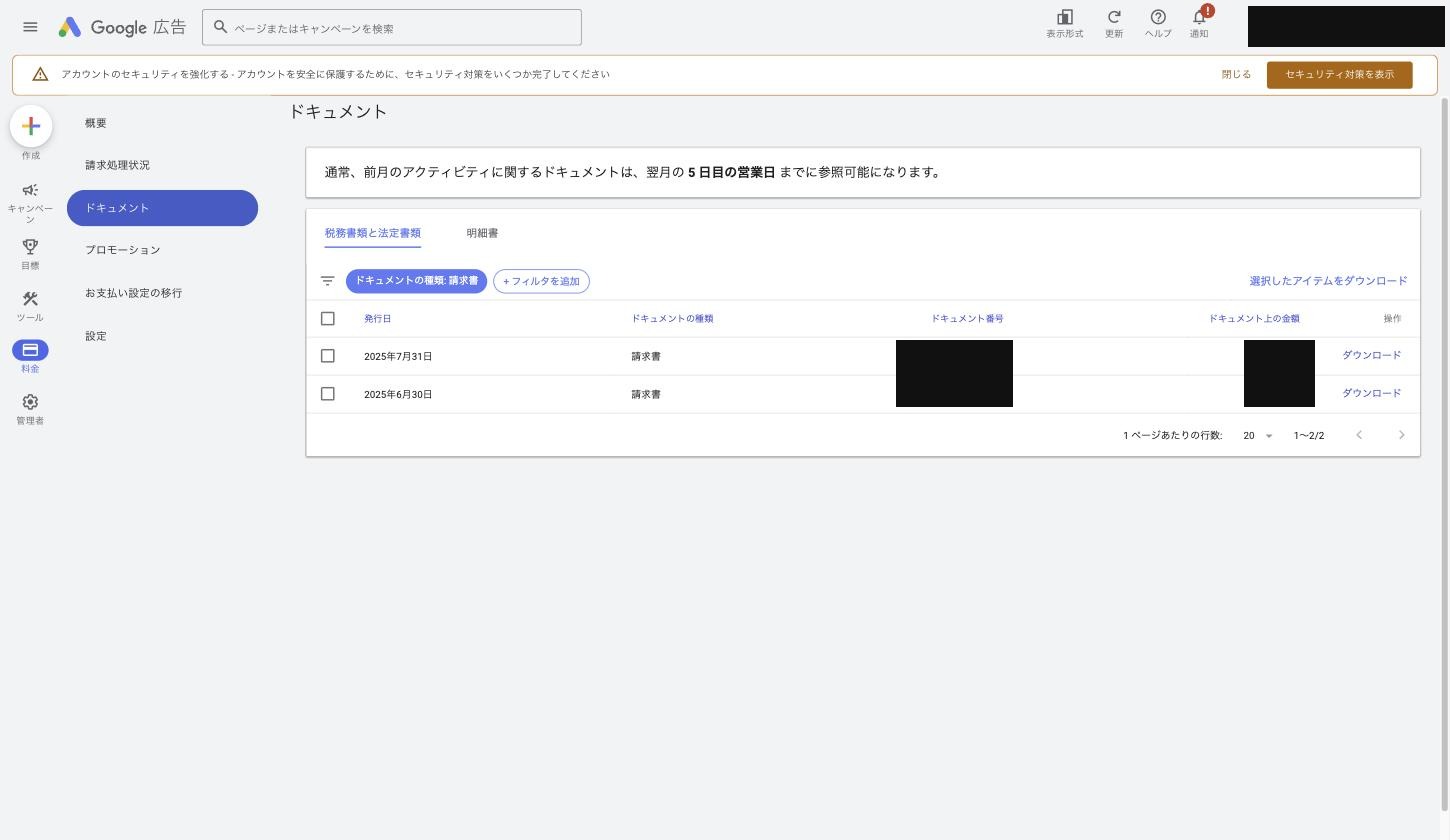The image size is (1450, 840).
Task: Click the table filter icon
Action: tap(327, 281)
